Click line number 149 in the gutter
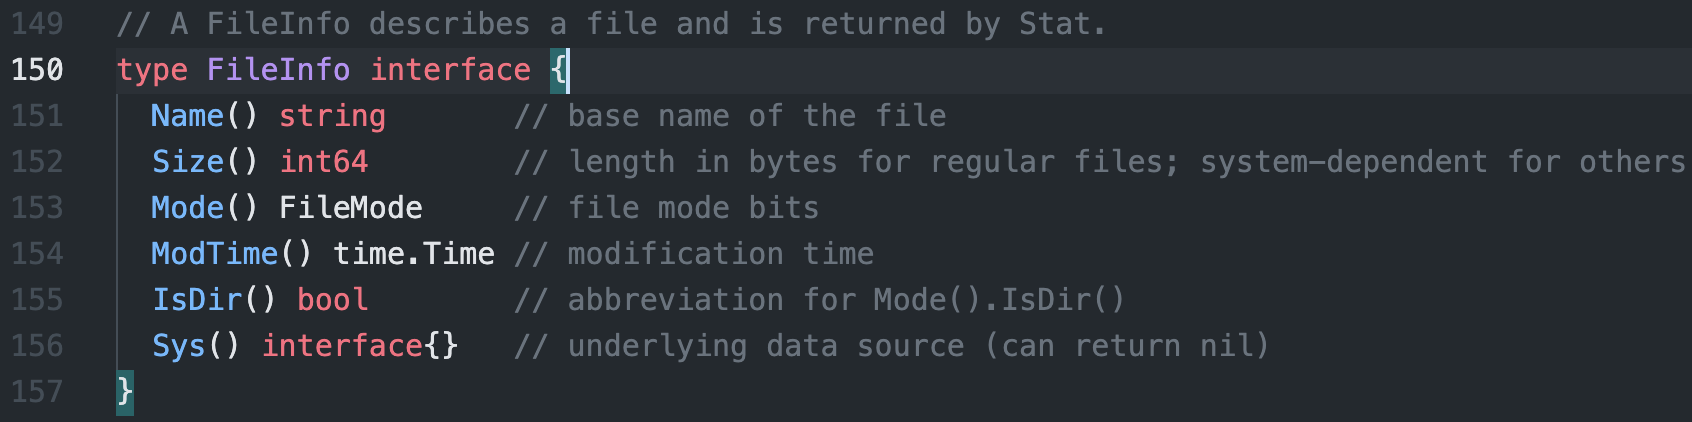The height and width of the screenshot is (422, 1692). coord(37,24)
